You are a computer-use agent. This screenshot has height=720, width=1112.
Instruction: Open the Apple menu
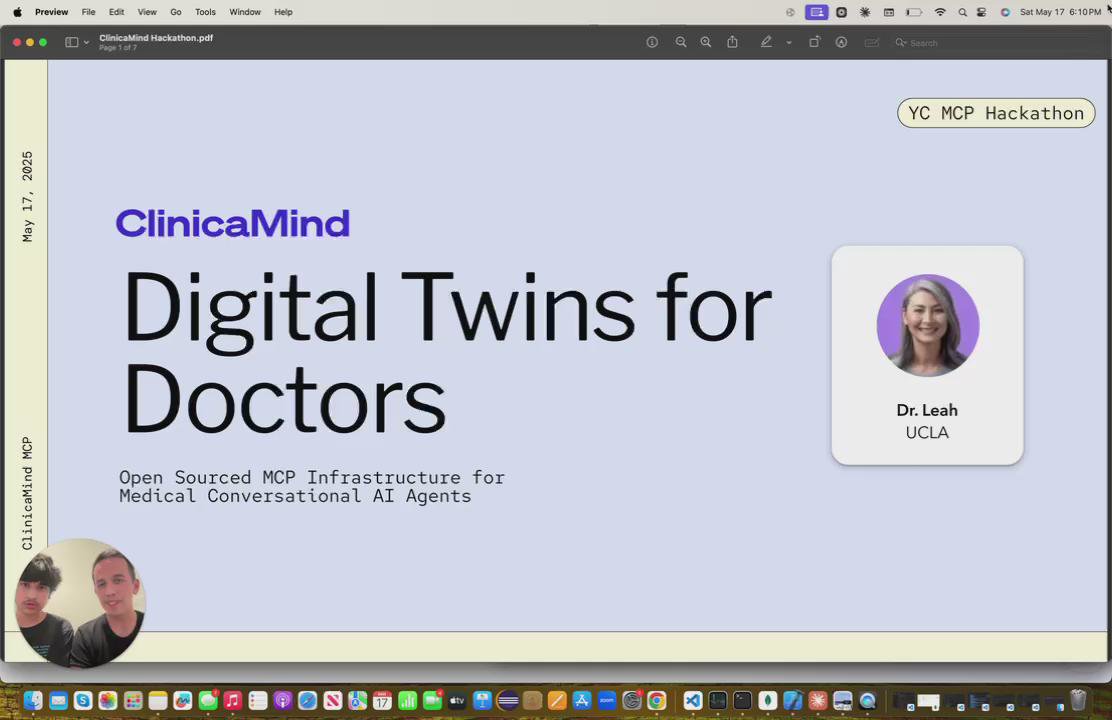(18, 12)
